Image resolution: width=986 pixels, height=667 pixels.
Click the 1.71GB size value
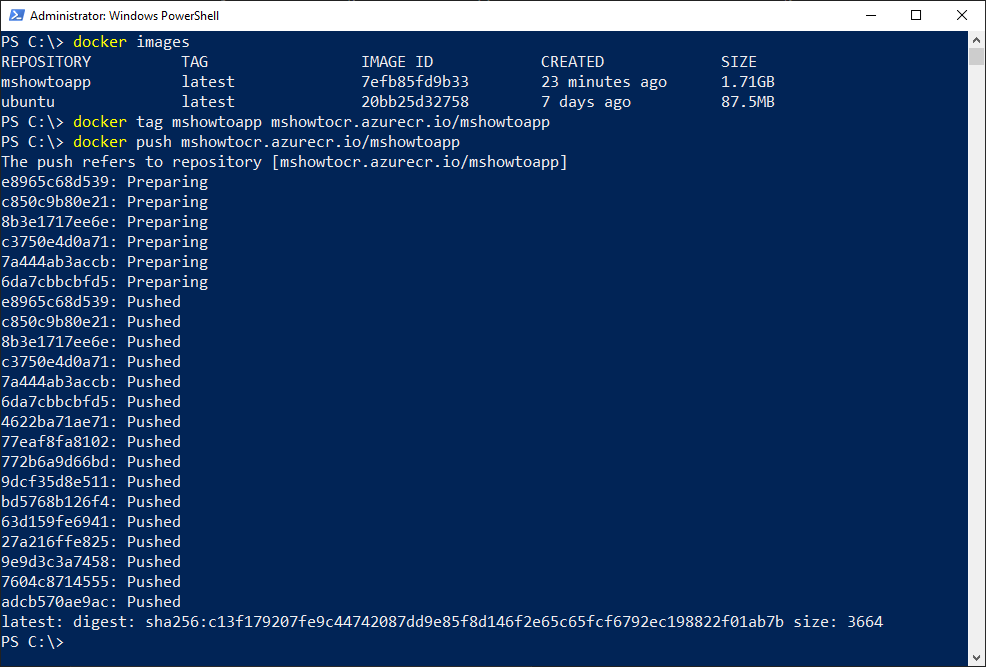coord(748,82)
